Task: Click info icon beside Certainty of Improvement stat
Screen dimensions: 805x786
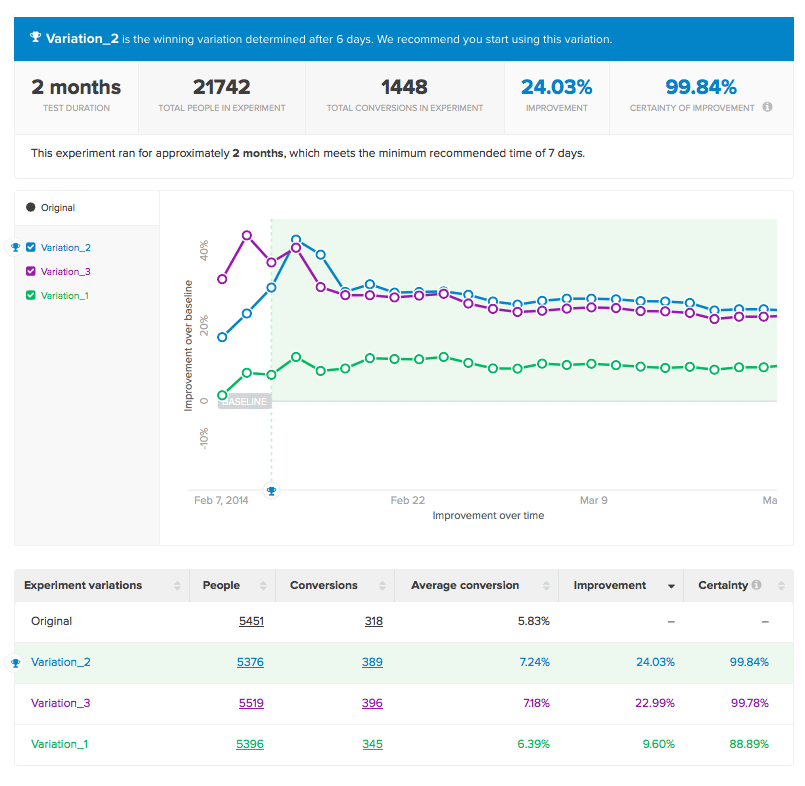Action: tap(767, 107)
